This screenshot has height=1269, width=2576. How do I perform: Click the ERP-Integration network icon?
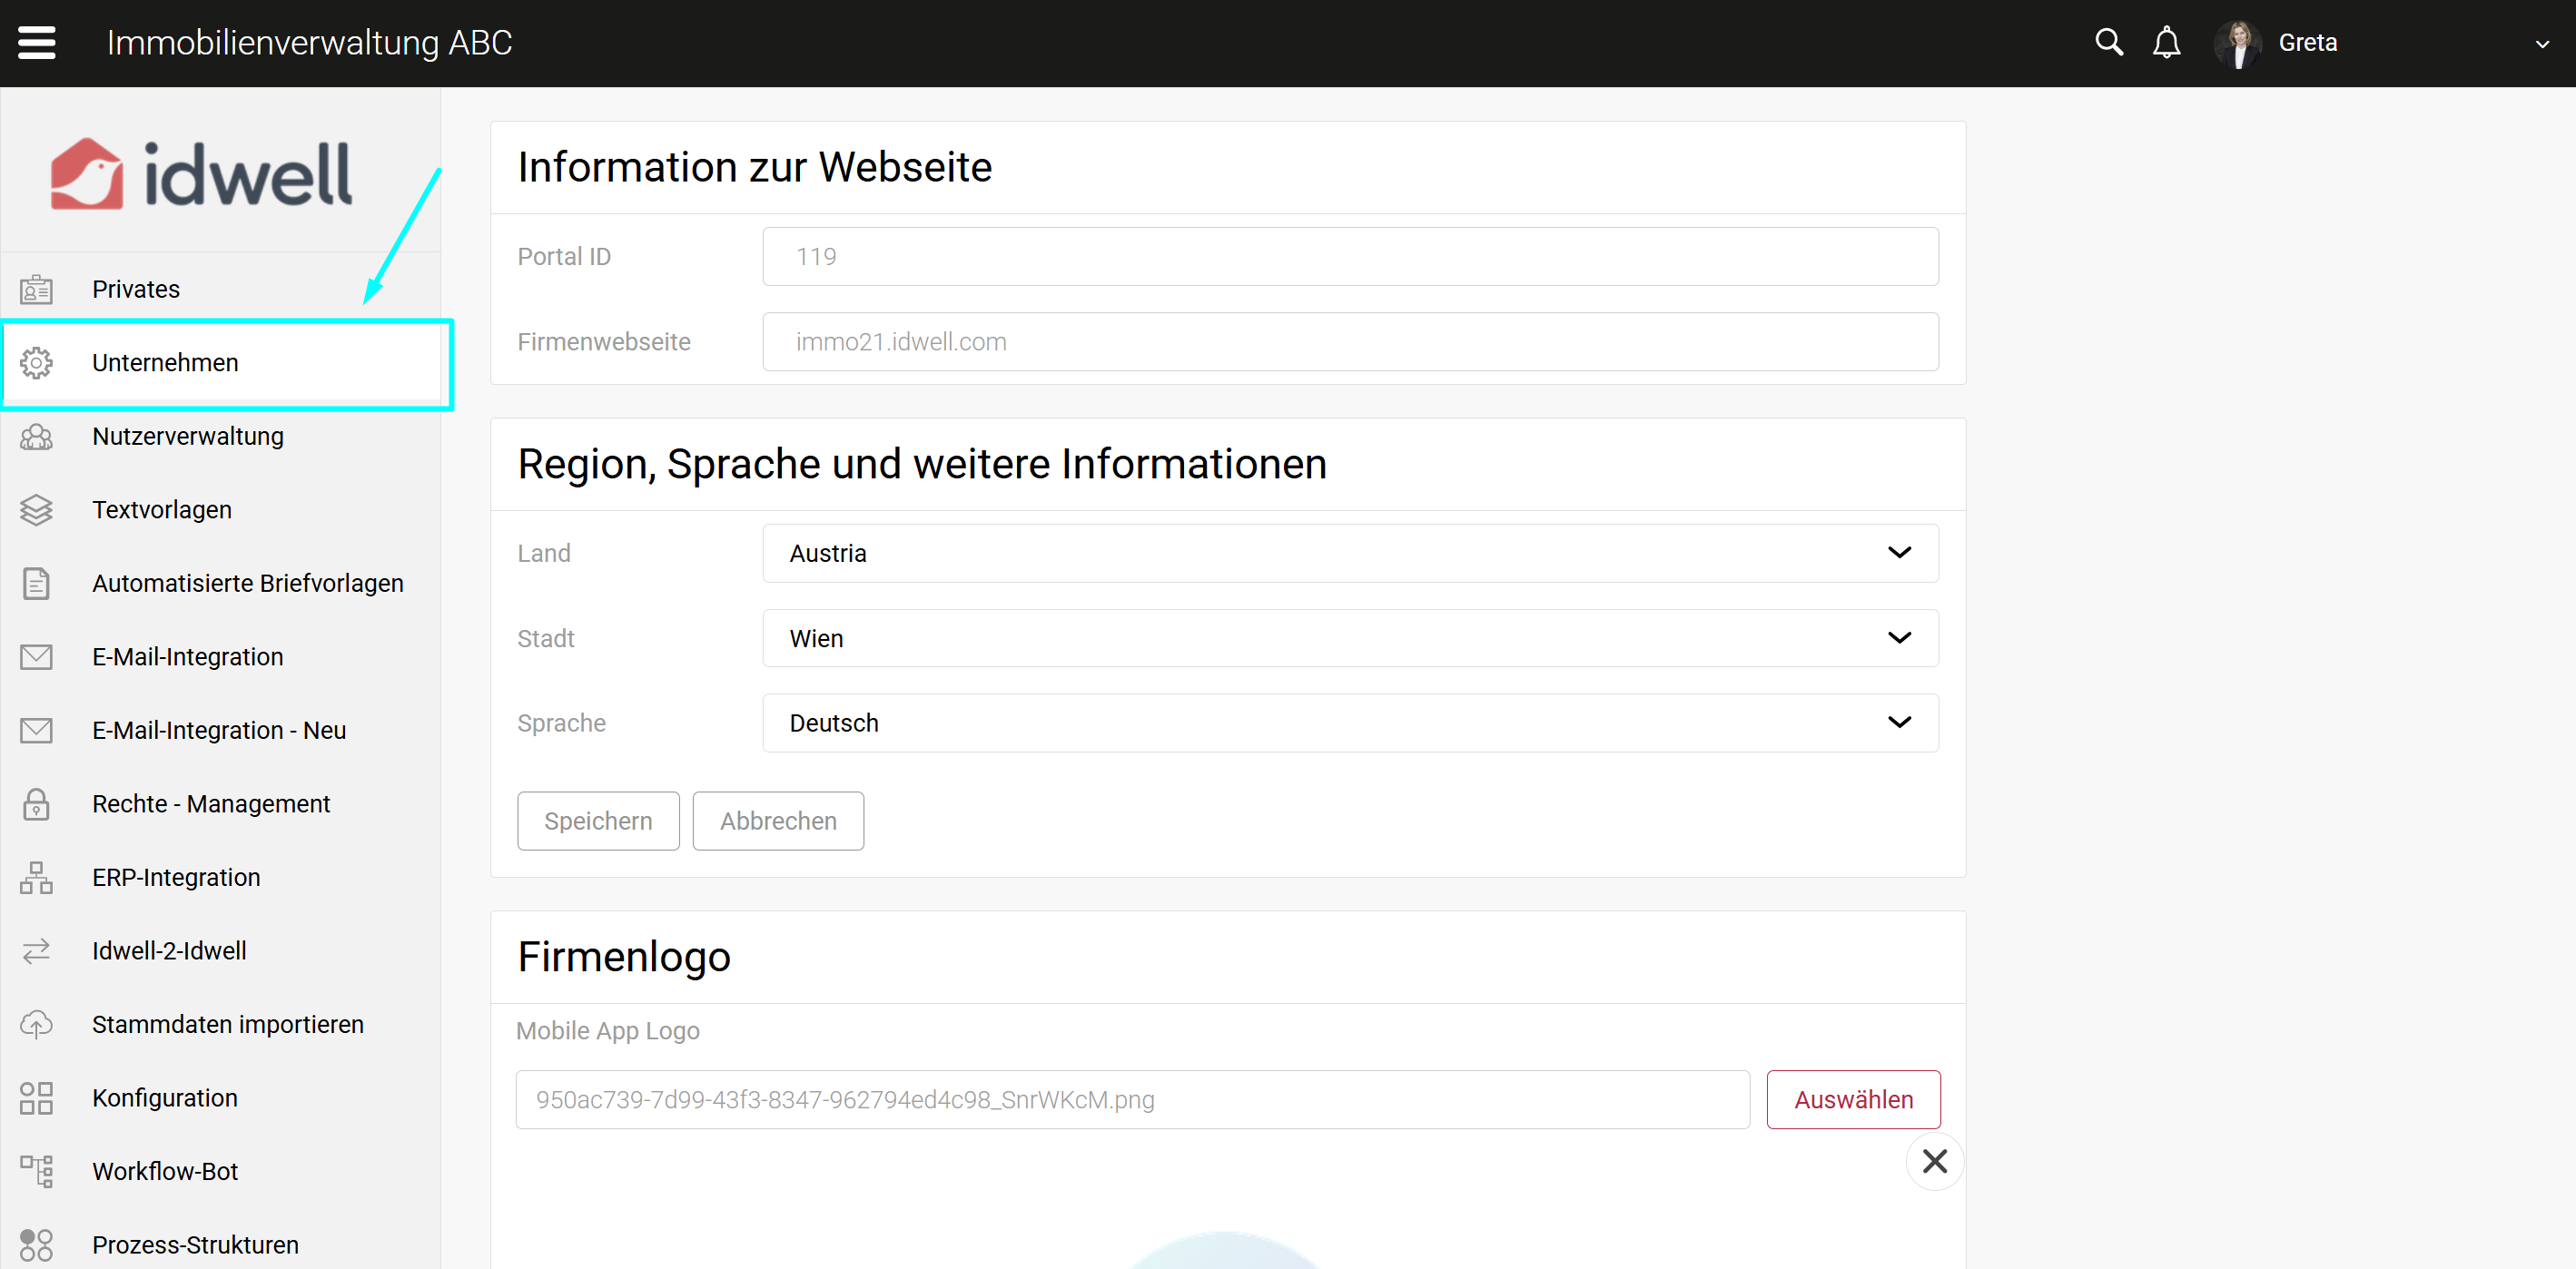[x=36, y=877]
